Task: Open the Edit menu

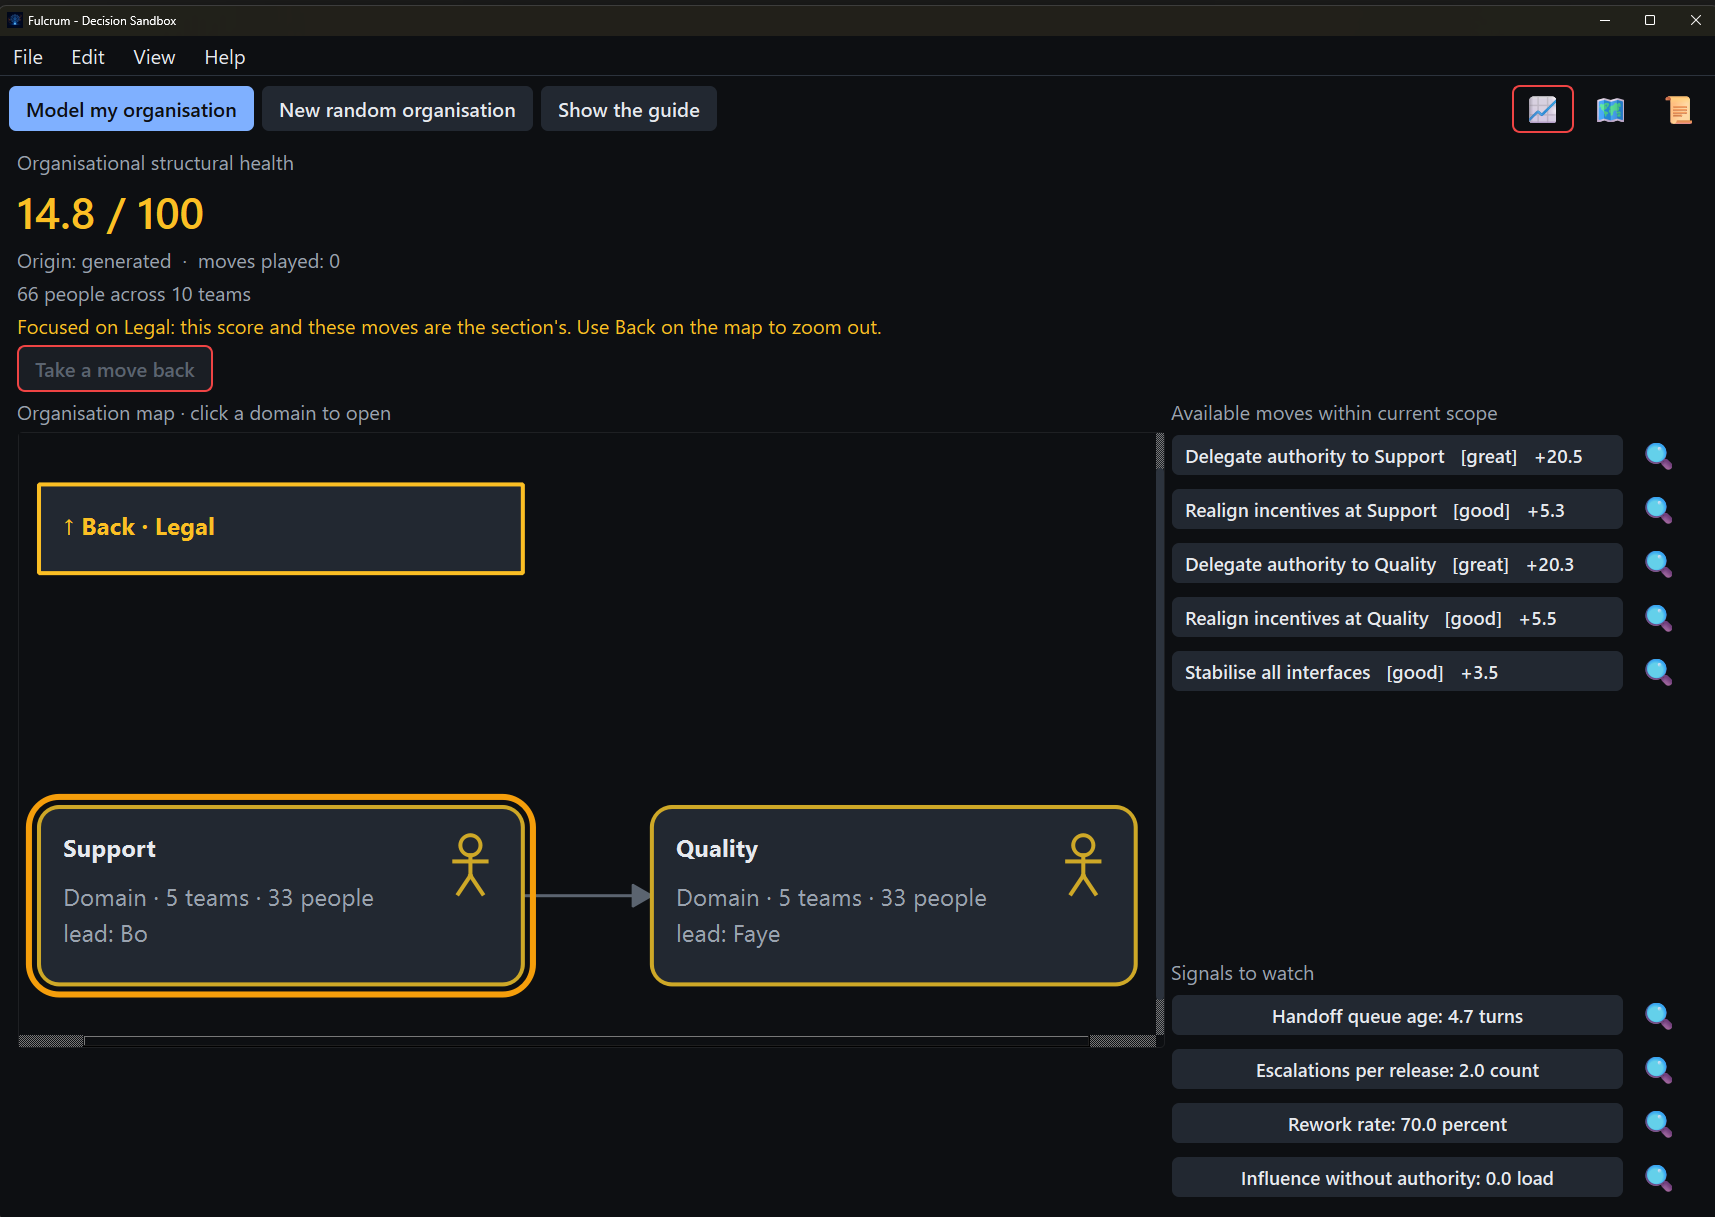Action: 88,57
